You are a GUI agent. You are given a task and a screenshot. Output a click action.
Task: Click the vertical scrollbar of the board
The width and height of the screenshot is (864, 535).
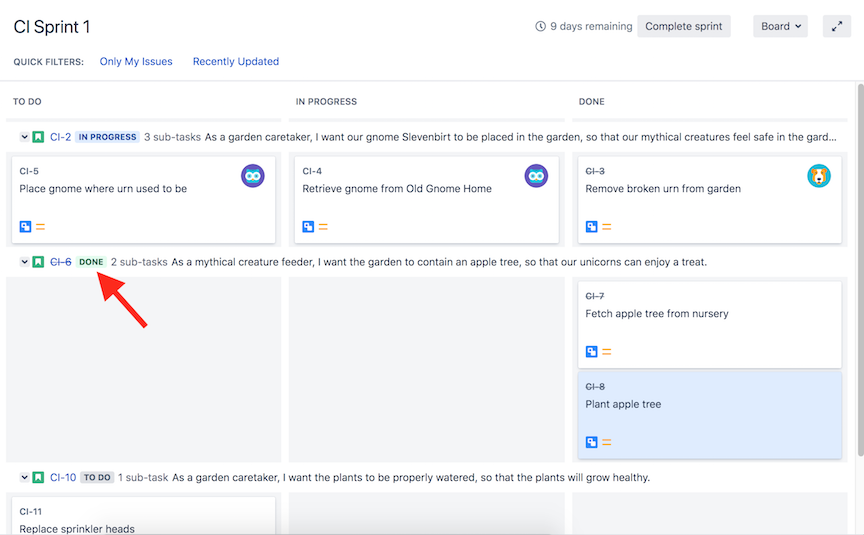pos(860,270)
